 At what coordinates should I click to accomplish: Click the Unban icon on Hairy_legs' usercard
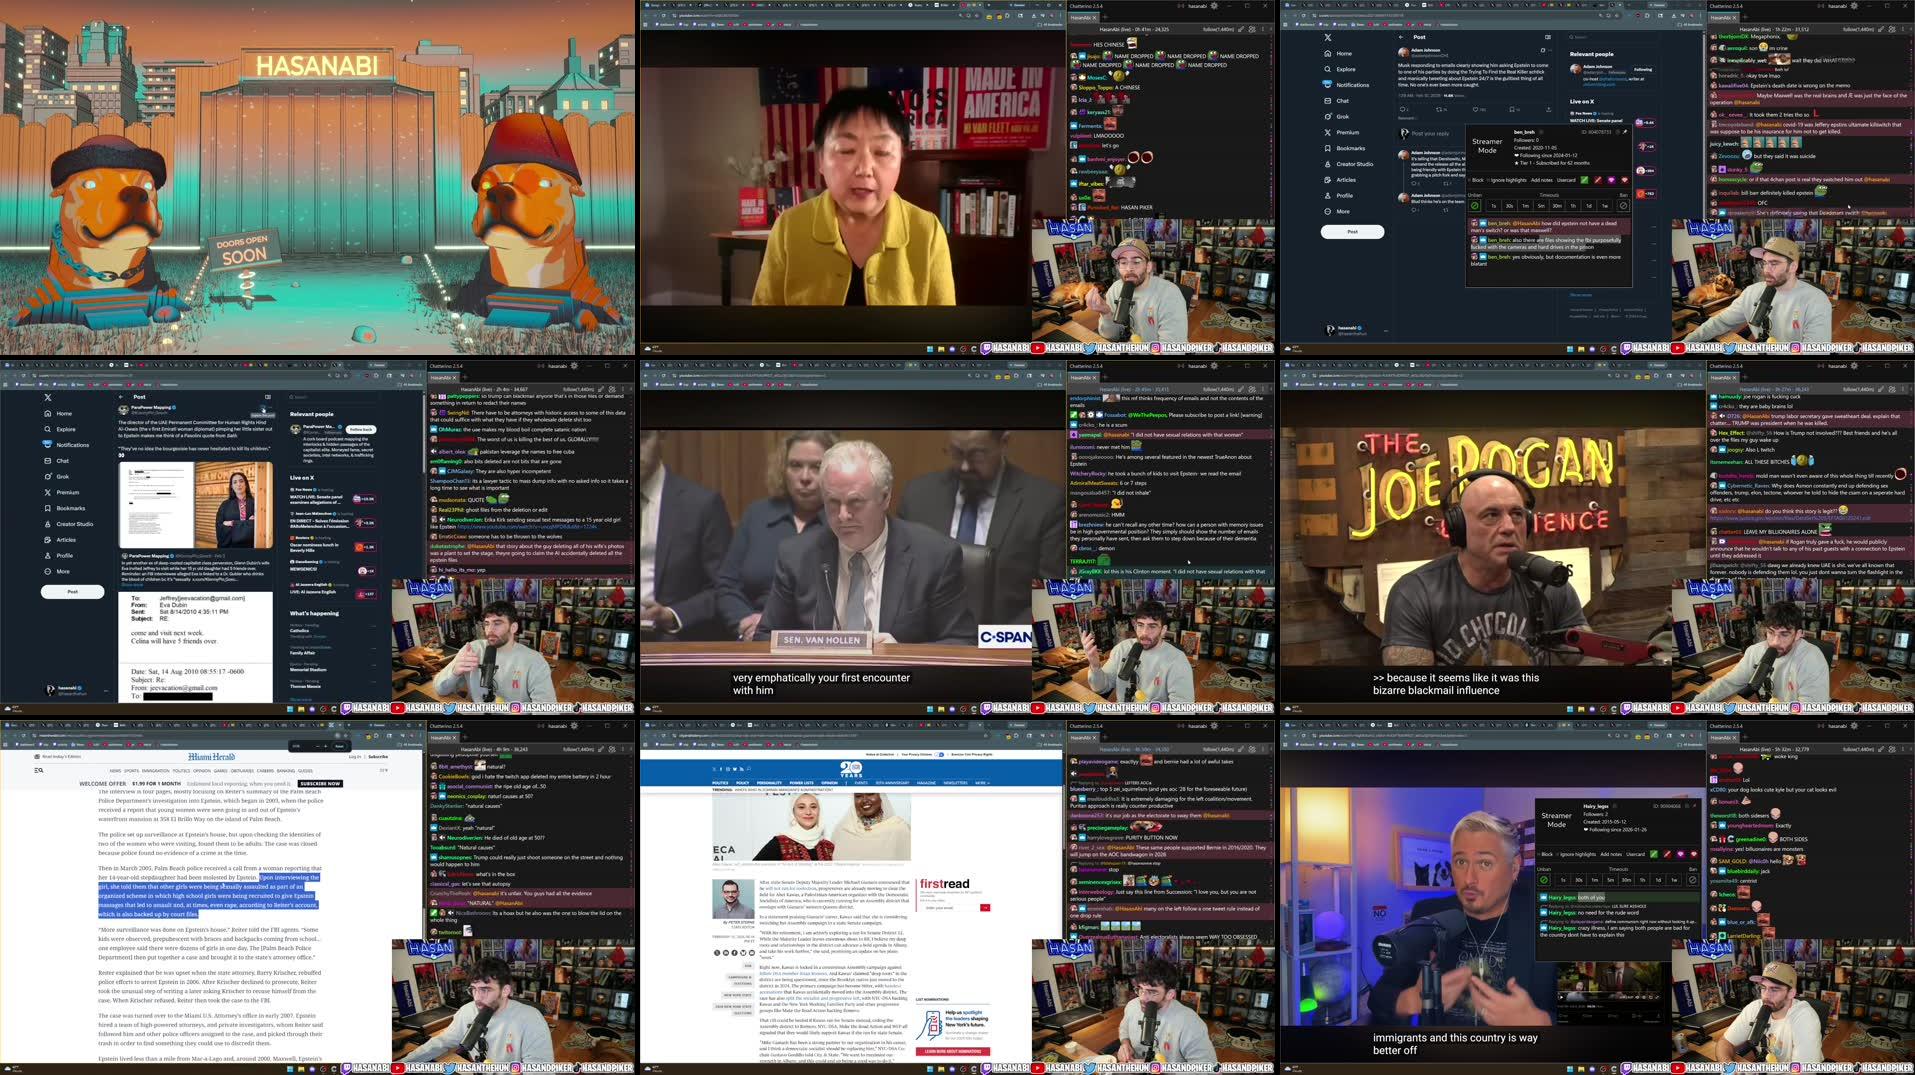[1544, 880]
